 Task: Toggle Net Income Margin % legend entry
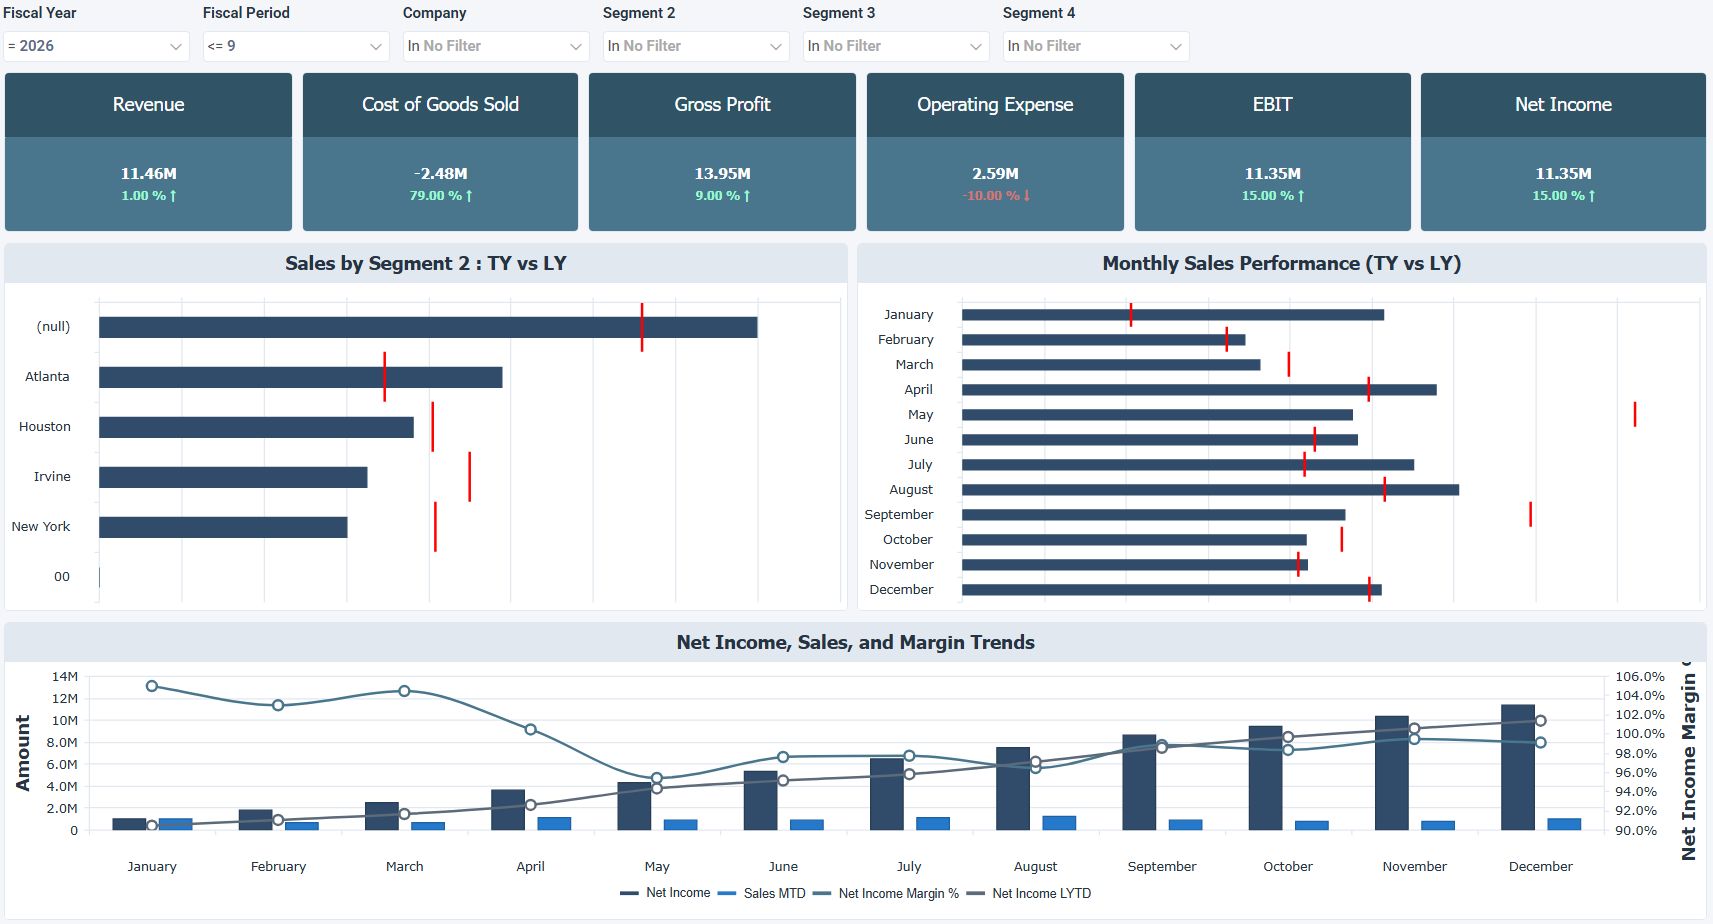point(886,893)
